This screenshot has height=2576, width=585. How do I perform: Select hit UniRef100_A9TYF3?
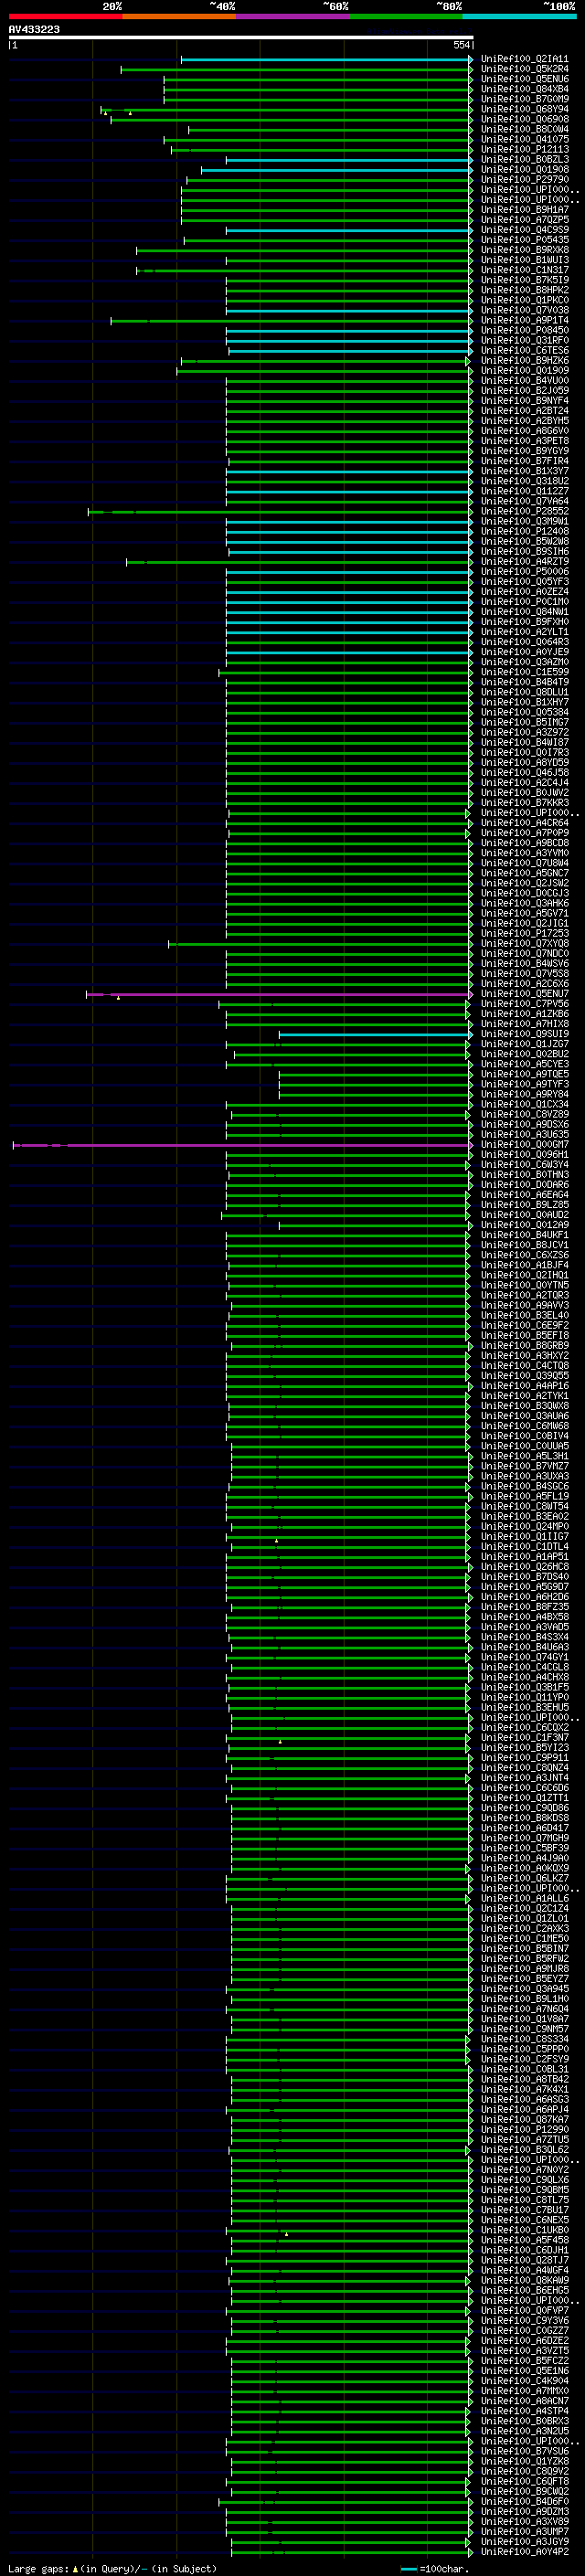point(524,1084)
